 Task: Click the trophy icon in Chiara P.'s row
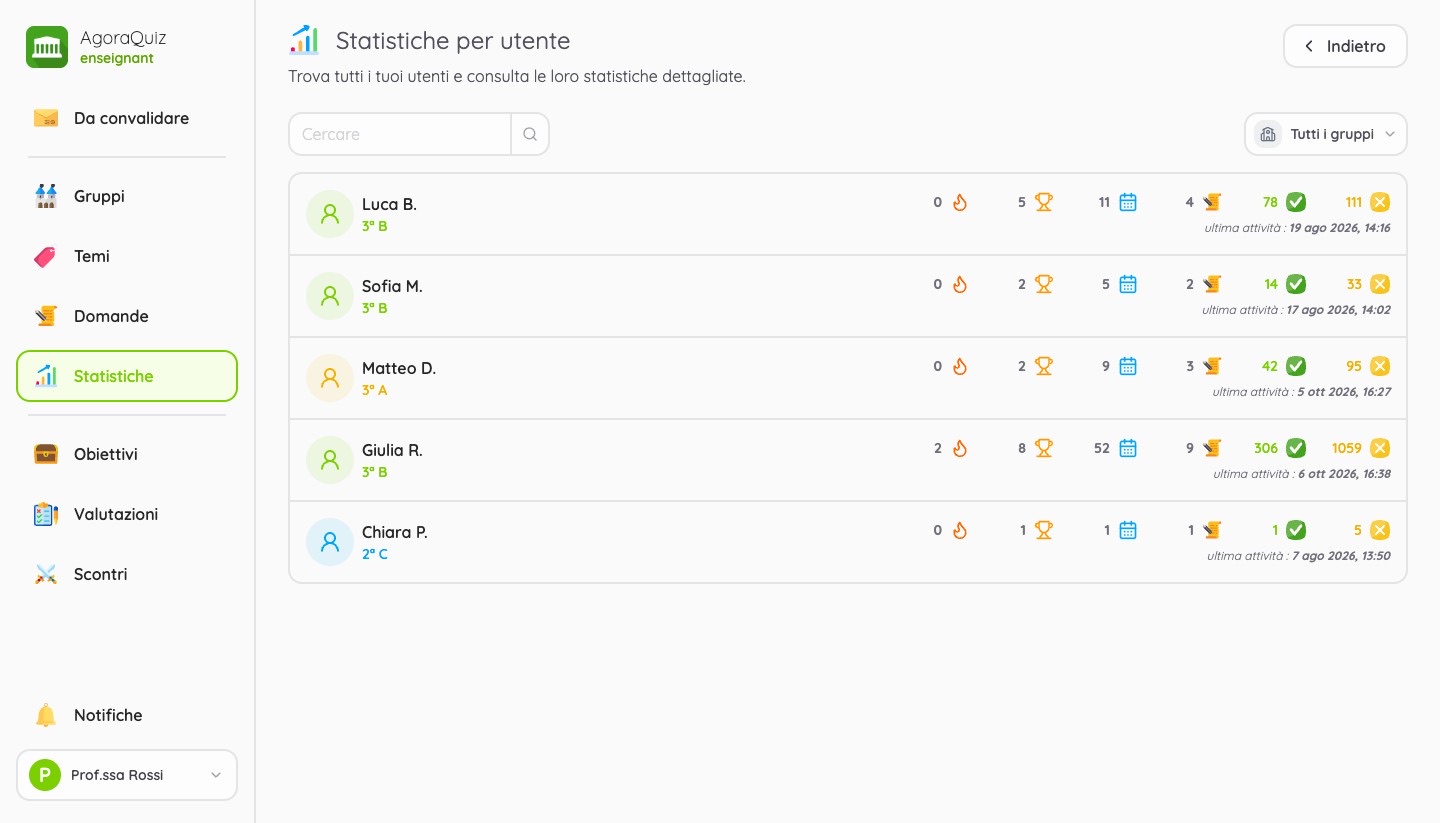1044,530
